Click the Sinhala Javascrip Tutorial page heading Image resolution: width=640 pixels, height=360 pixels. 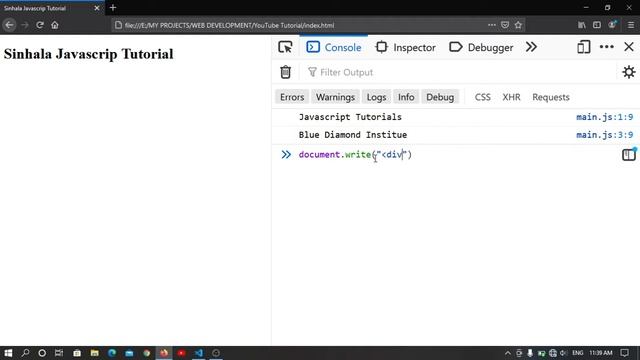click(x=89, y=54)
